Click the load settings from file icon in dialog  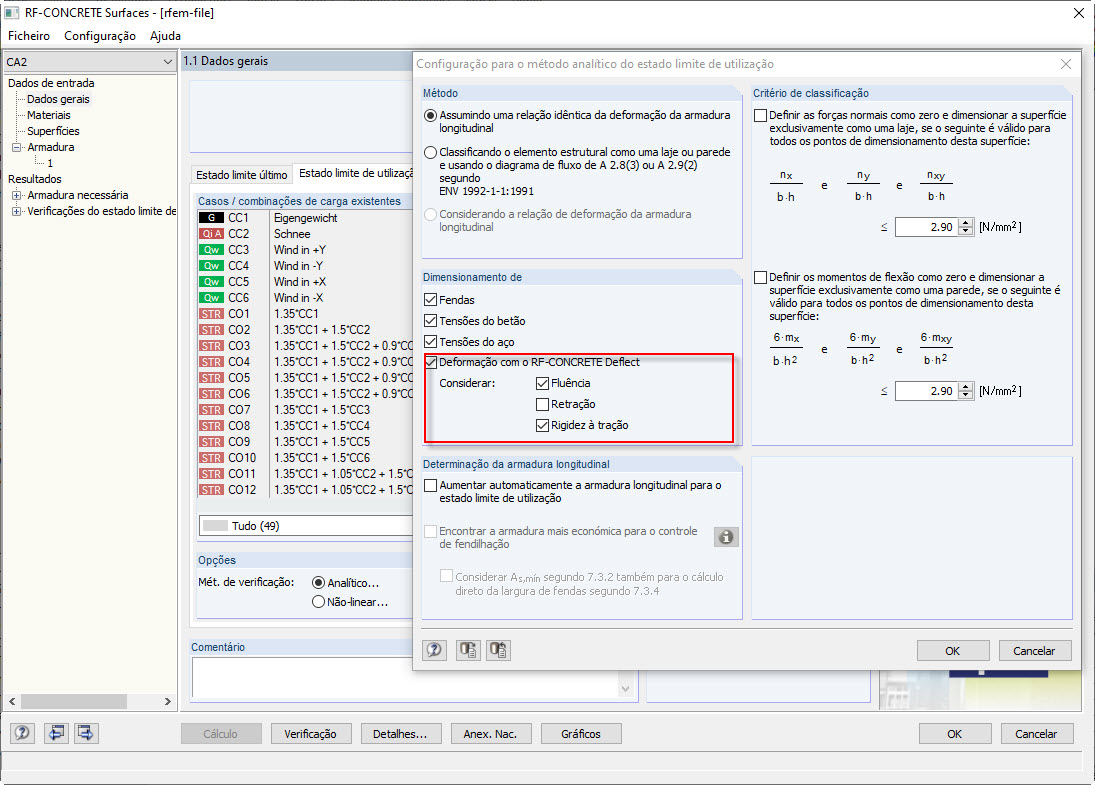tap(498, 650)
